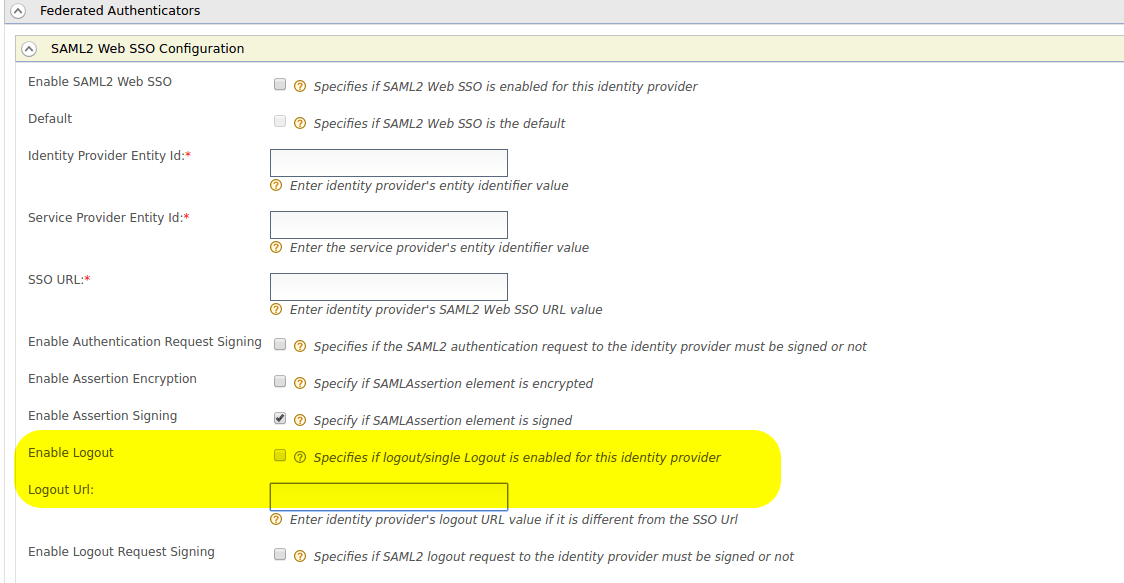Click help icon beside Enable Assertion Encryption

point(300,383)
